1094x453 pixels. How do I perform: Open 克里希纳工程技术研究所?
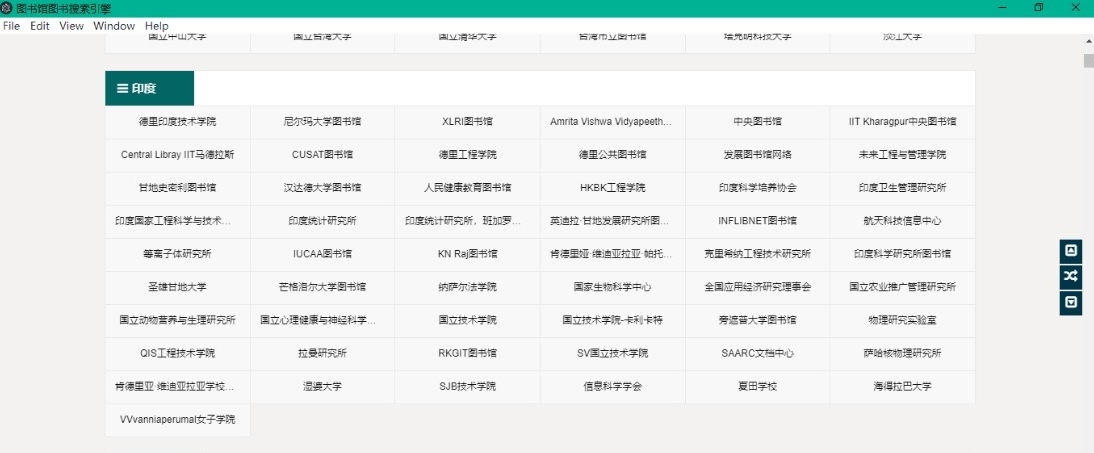757,254
